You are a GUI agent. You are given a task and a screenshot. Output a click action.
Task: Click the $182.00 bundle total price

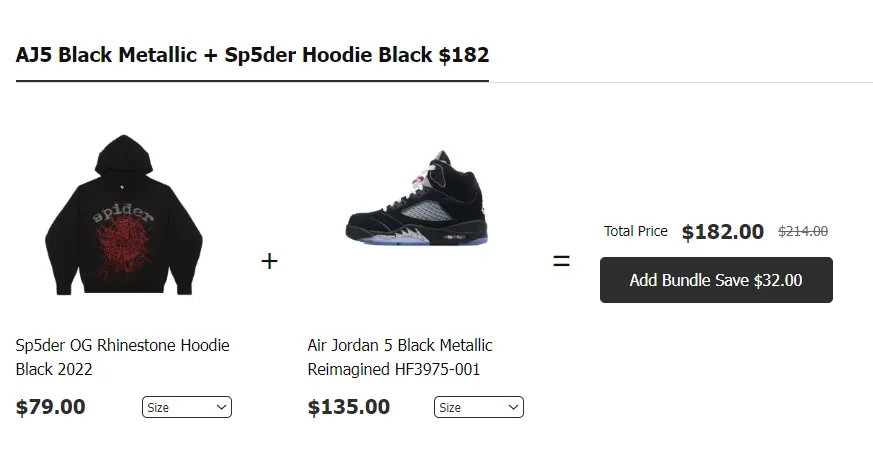point(723,232)
